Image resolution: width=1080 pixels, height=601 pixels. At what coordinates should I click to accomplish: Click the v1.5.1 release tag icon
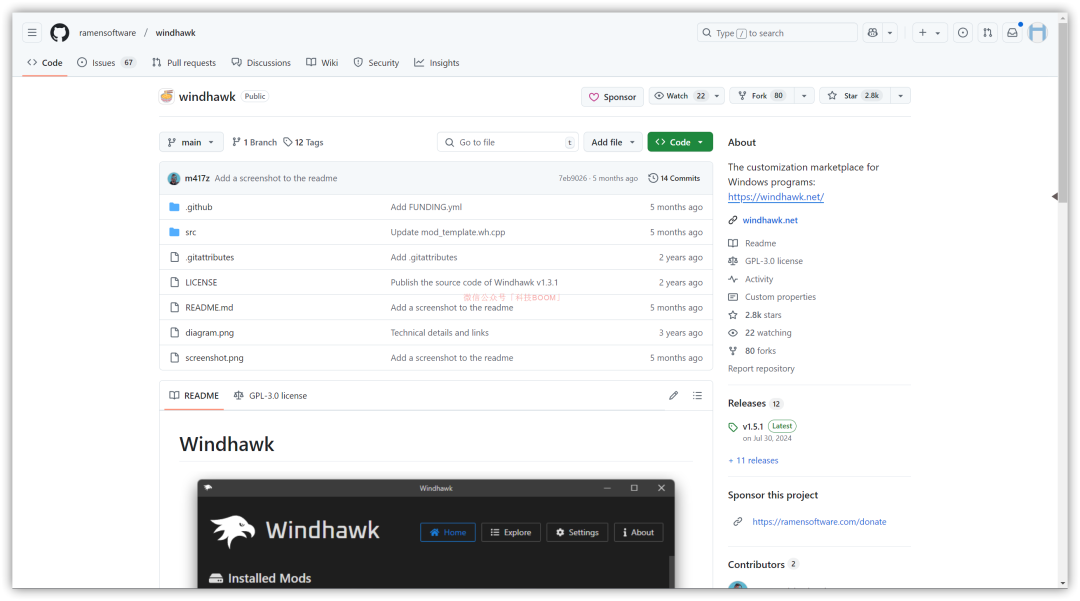733,427
